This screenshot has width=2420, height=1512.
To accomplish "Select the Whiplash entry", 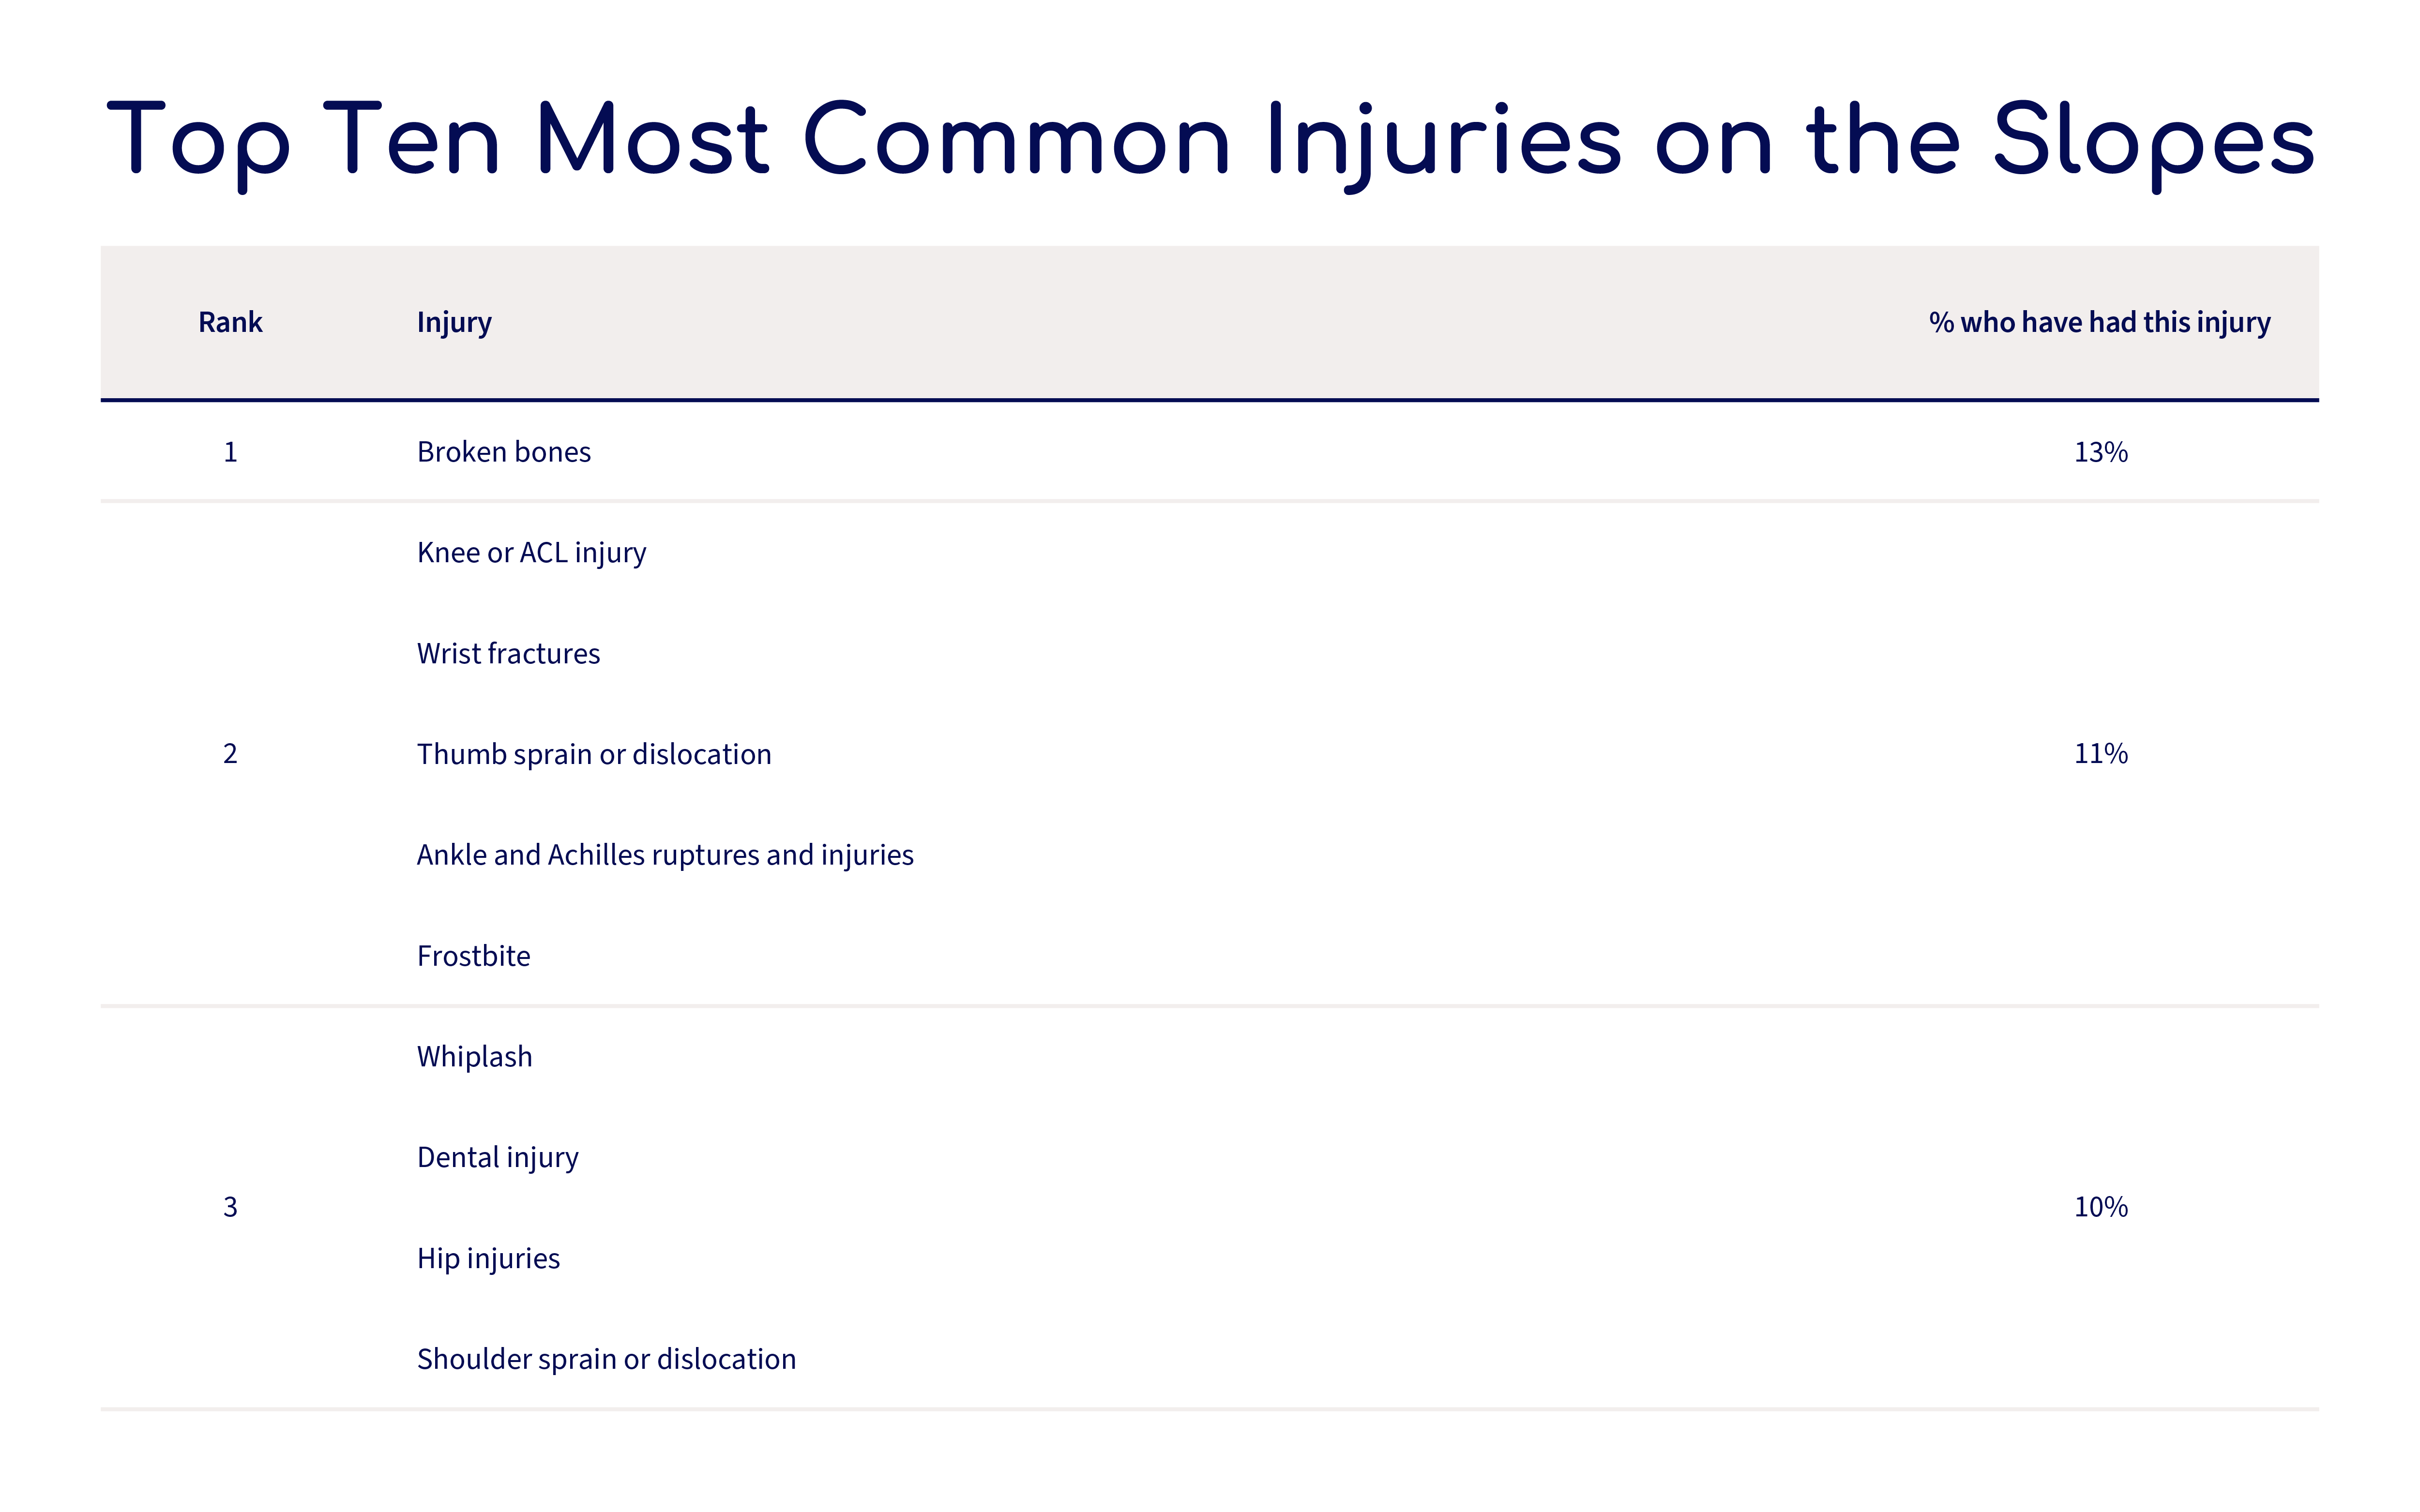I will coord(474,1057).
